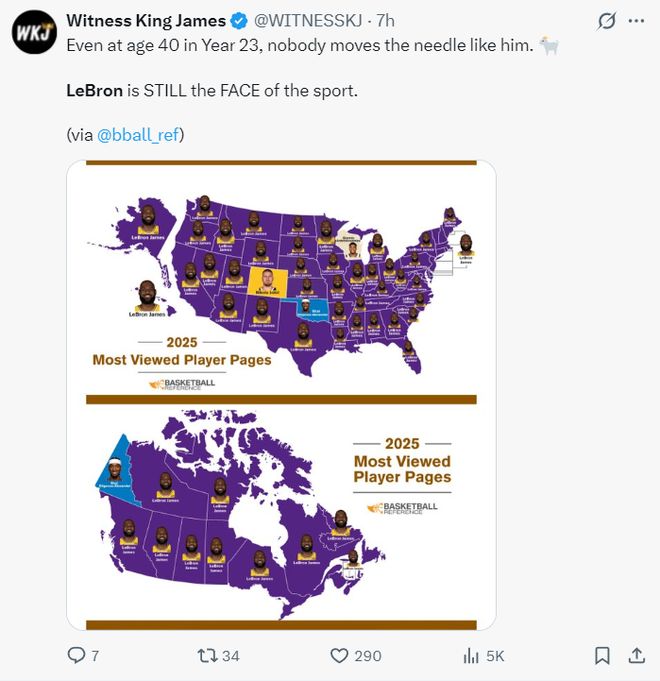This screenshot has height=681, width=660.
Task: Like the post with the heart icon
Action: [x=339, y=655]
